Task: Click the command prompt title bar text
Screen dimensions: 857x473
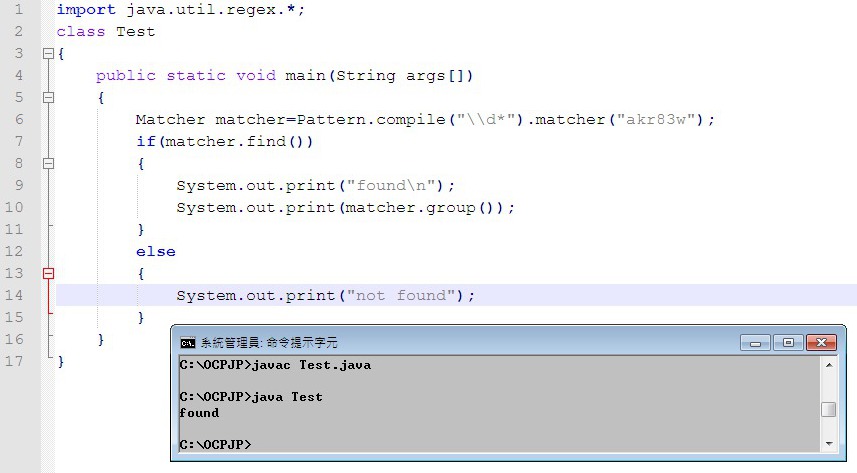Action: click(269, 342)
